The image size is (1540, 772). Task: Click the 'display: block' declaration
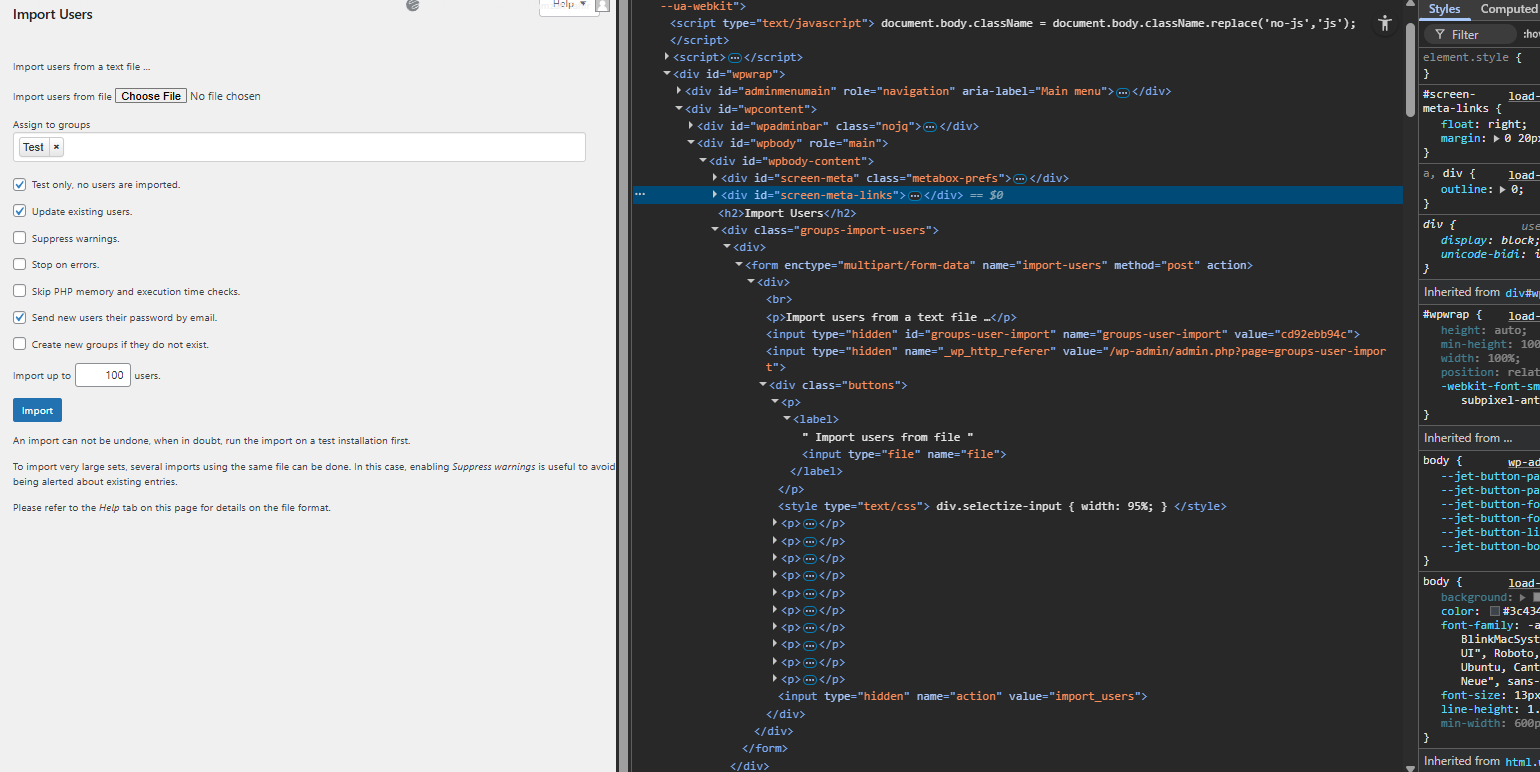point(1490,241)
